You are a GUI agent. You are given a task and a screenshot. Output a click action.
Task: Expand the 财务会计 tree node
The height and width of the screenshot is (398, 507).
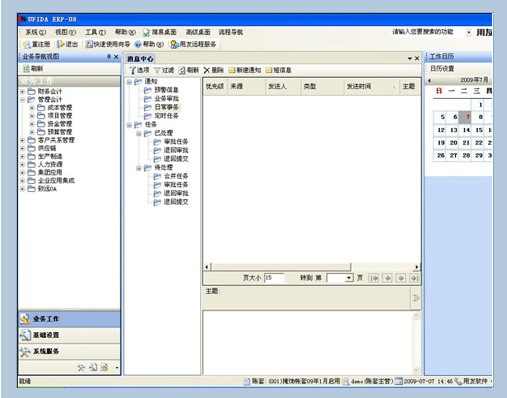pos(22,91)
